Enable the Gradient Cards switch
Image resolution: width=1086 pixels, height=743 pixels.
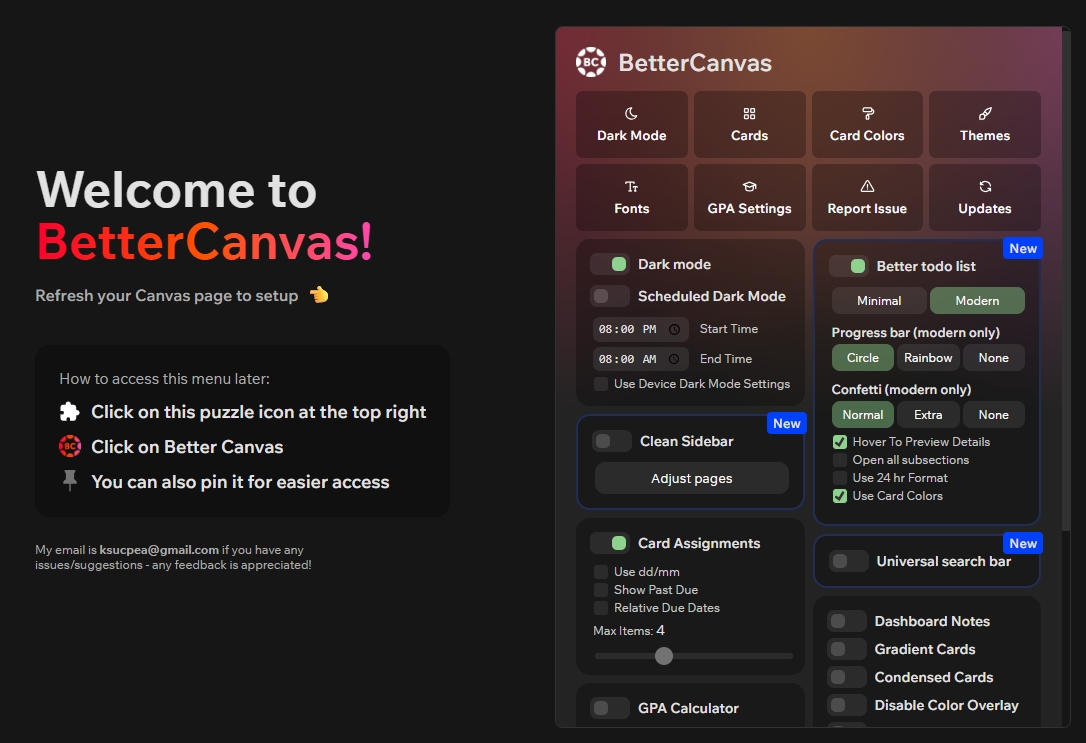tap(847, 649)
